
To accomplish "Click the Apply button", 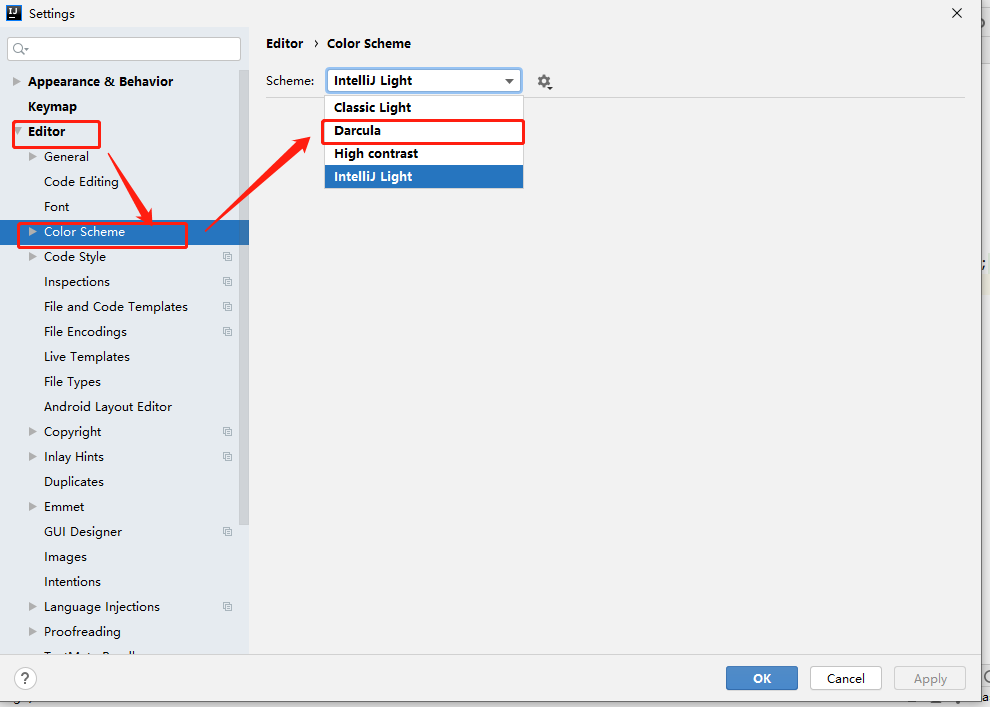I will point(929,679).
